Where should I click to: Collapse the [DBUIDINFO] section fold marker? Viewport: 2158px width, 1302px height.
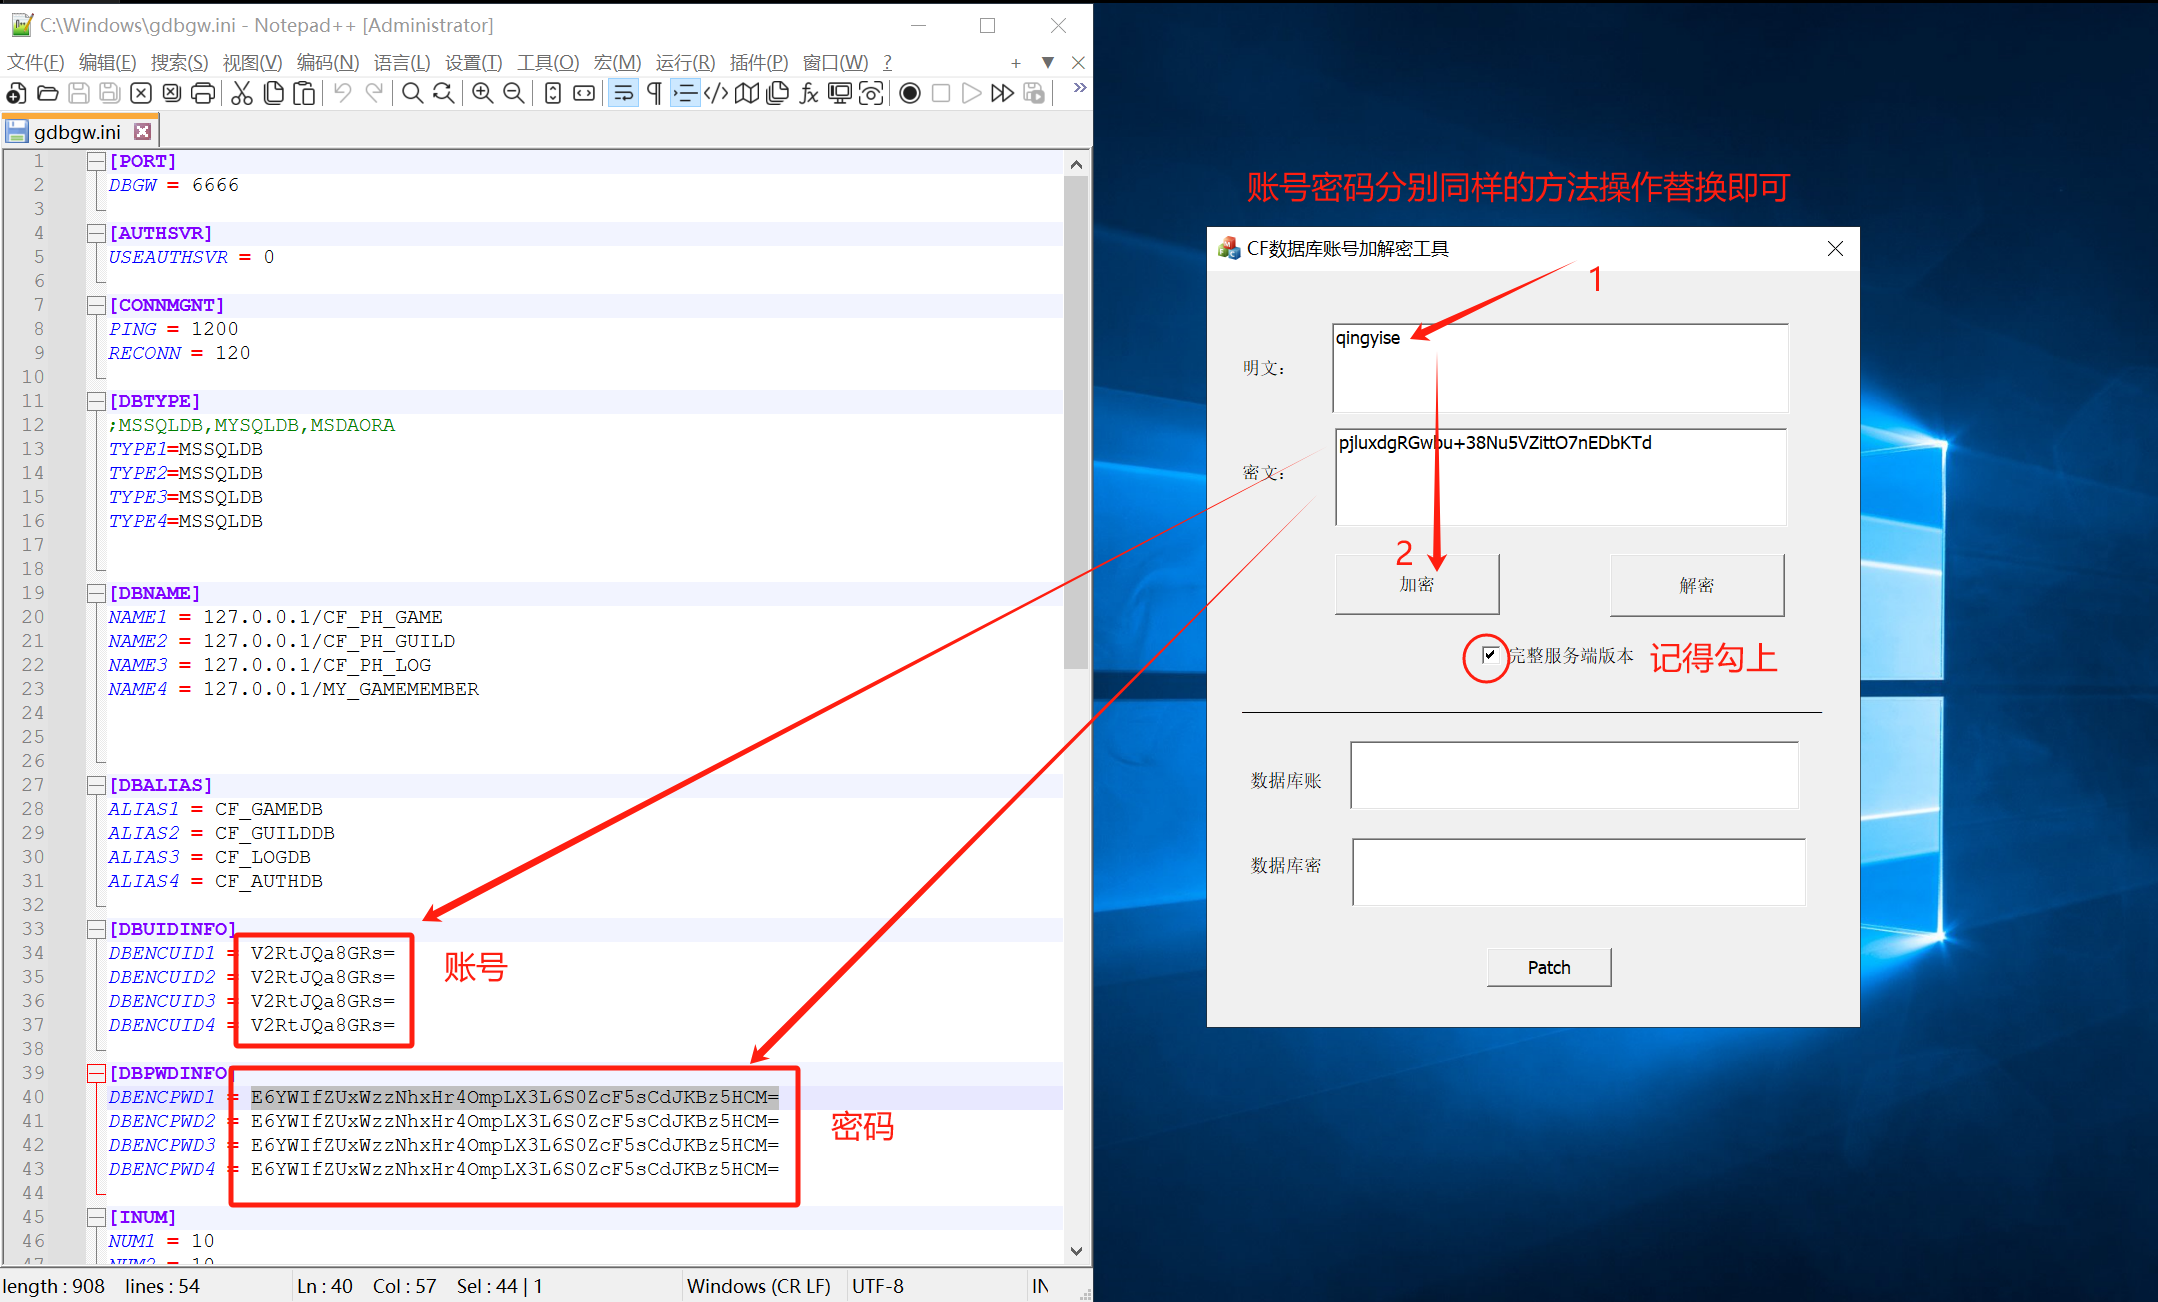[x=97, y=929]
